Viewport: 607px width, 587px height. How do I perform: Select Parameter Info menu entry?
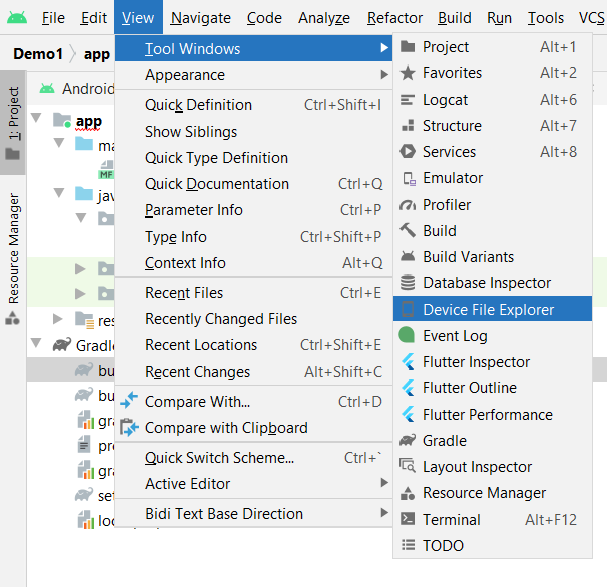(254, 210)
